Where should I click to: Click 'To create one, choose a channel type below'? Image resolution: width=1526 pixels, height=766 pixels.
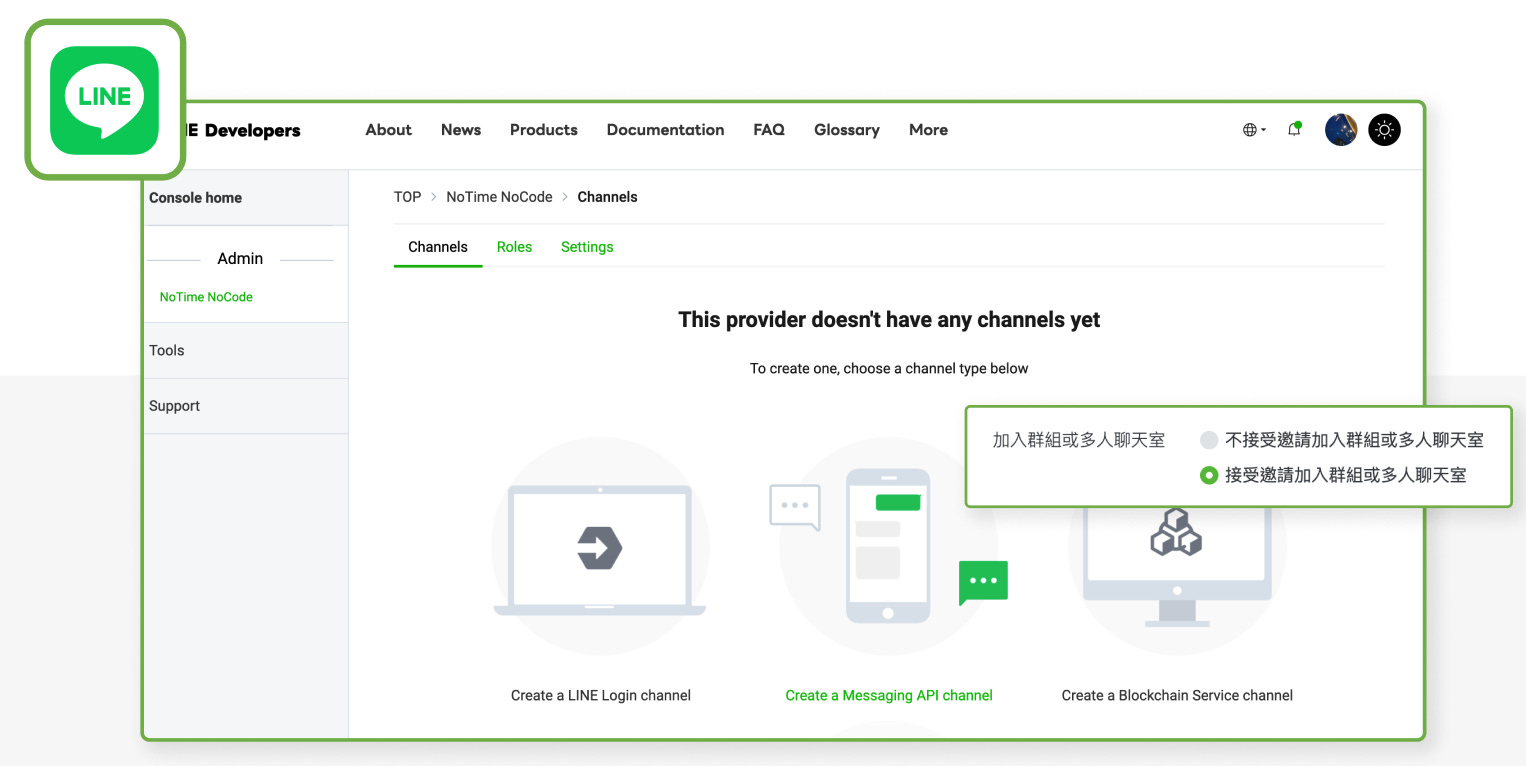pos(889,368)
